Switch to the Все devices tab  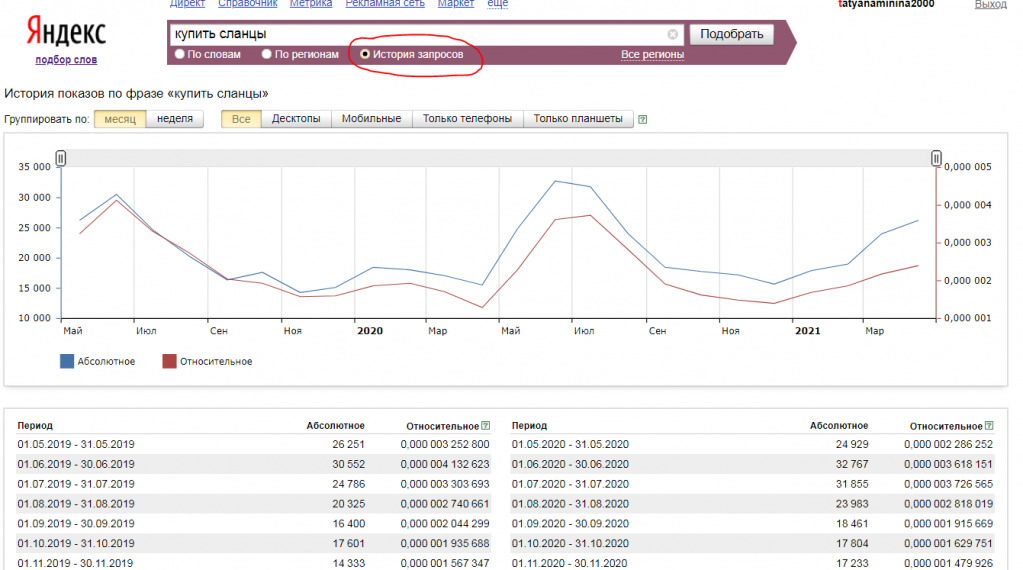(x=241, y=119)
